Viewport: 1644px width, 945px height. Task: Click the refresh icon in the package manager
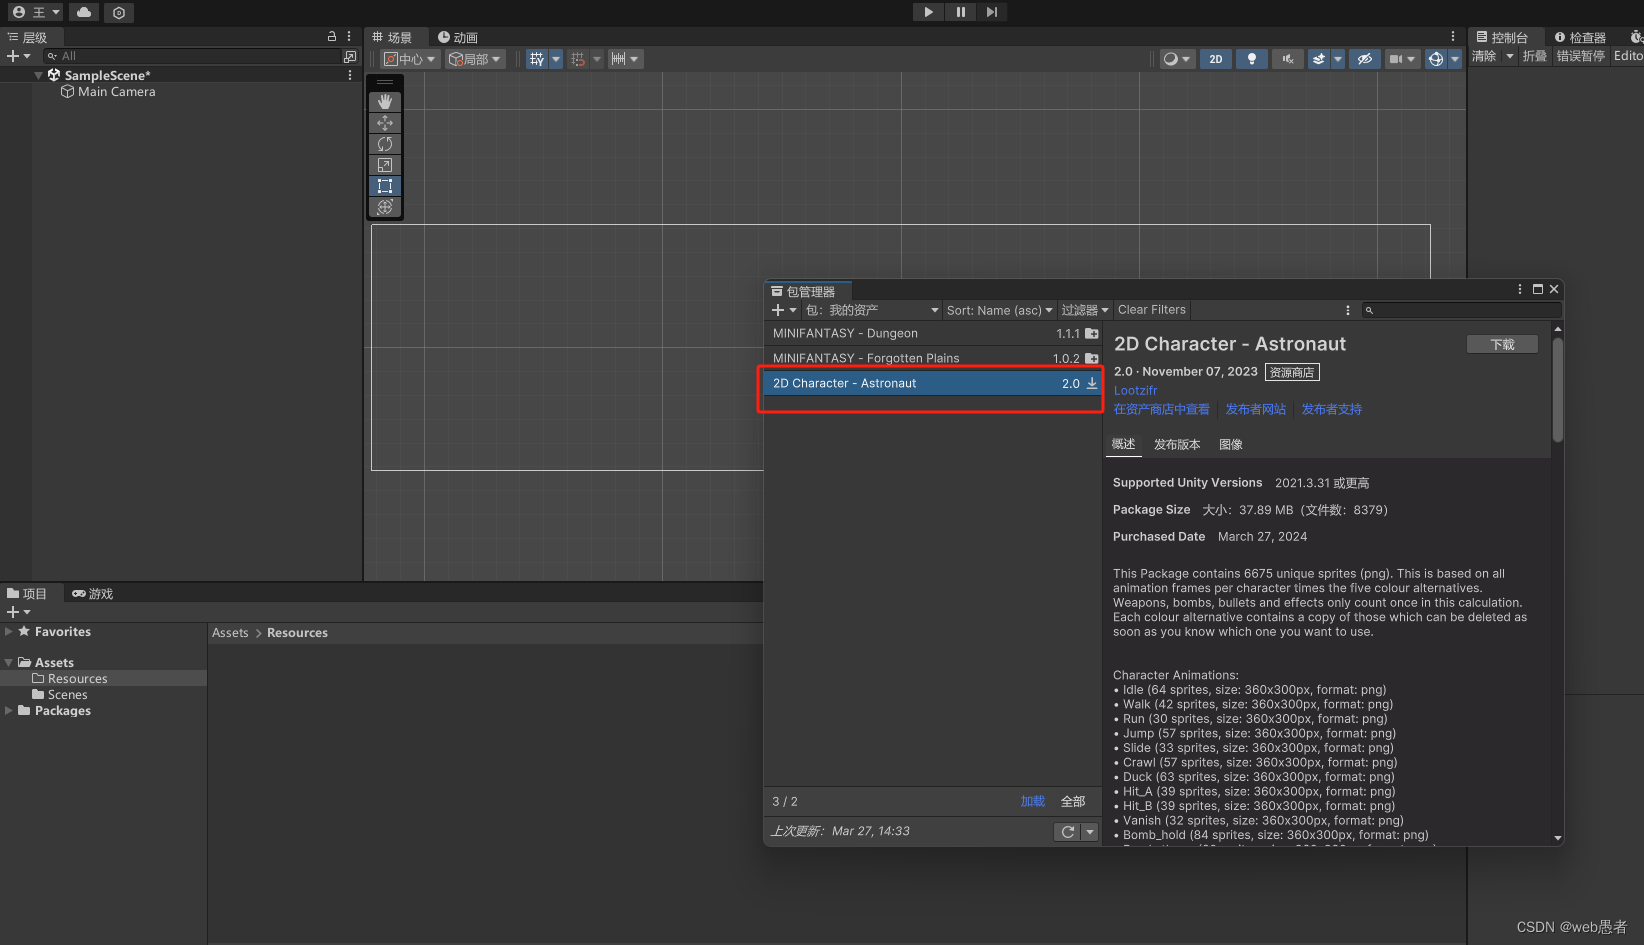point(1066,831)
